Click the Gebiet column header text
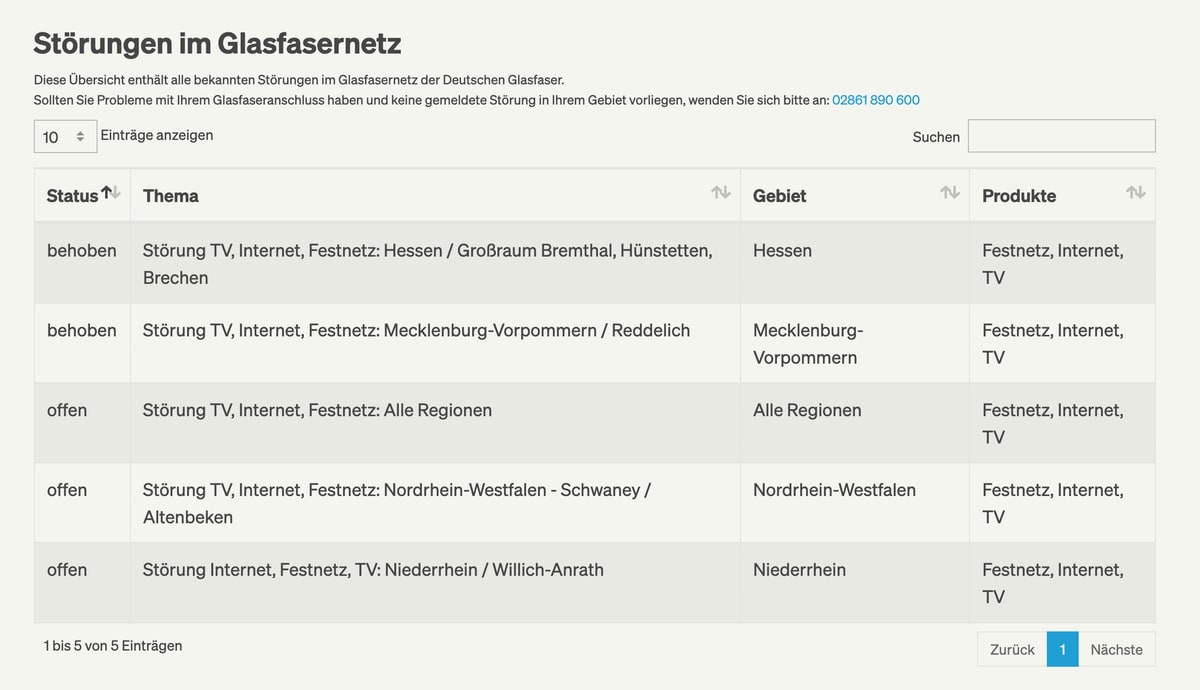The width and height of the screenshot is (1200, 690). tap(780, 196)
